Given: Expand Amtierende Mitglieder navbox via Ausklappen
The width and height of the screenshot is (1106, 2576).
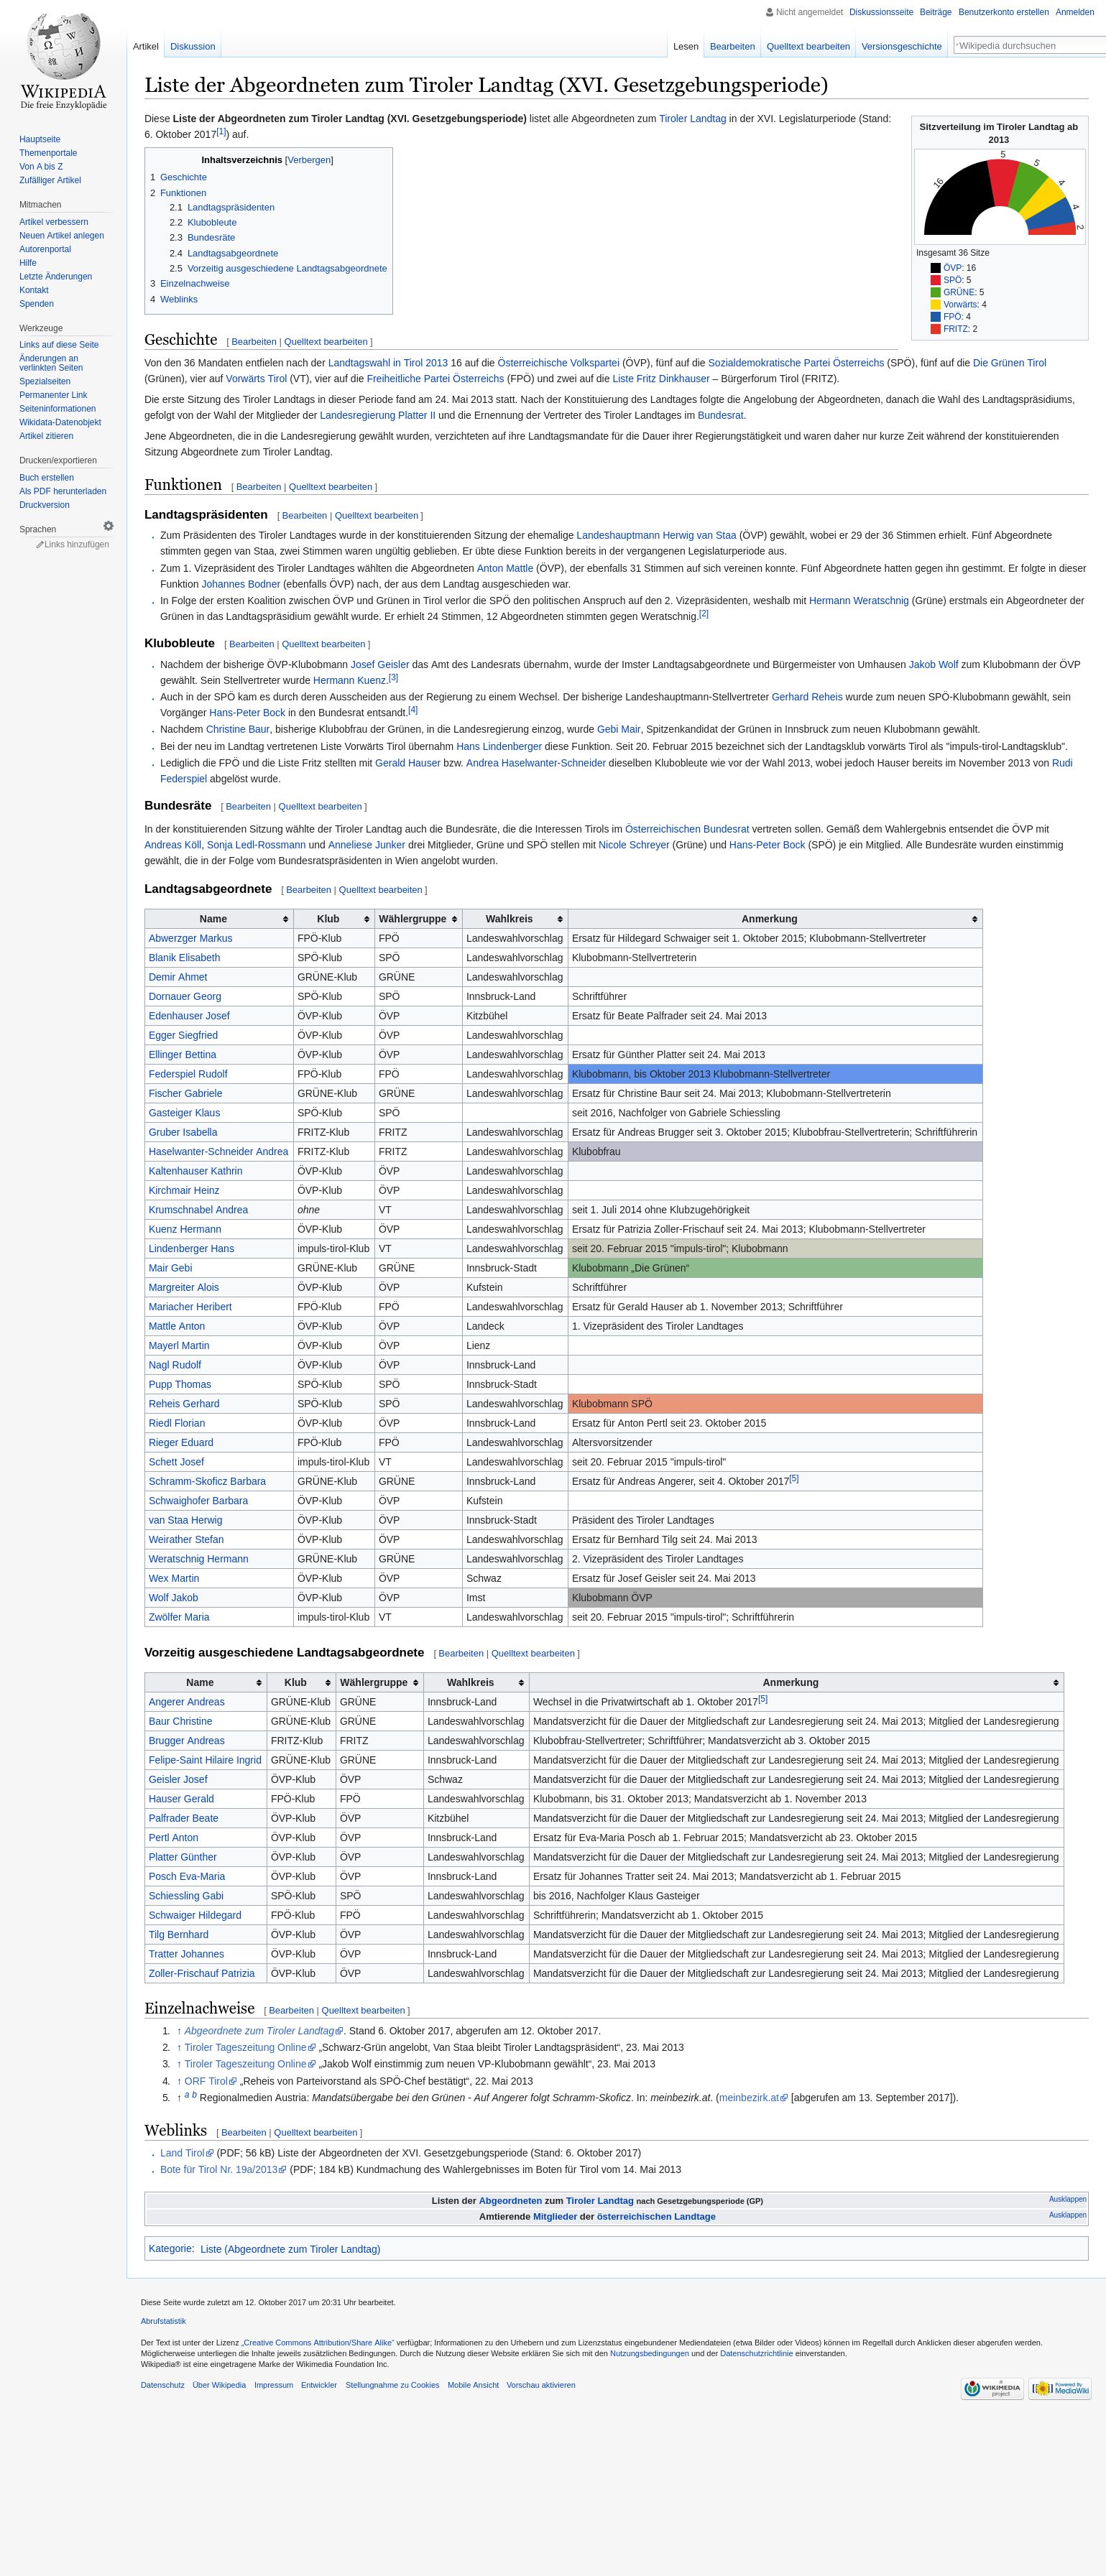Looking at the screenshot, I should click(x=1067, y=2215).
